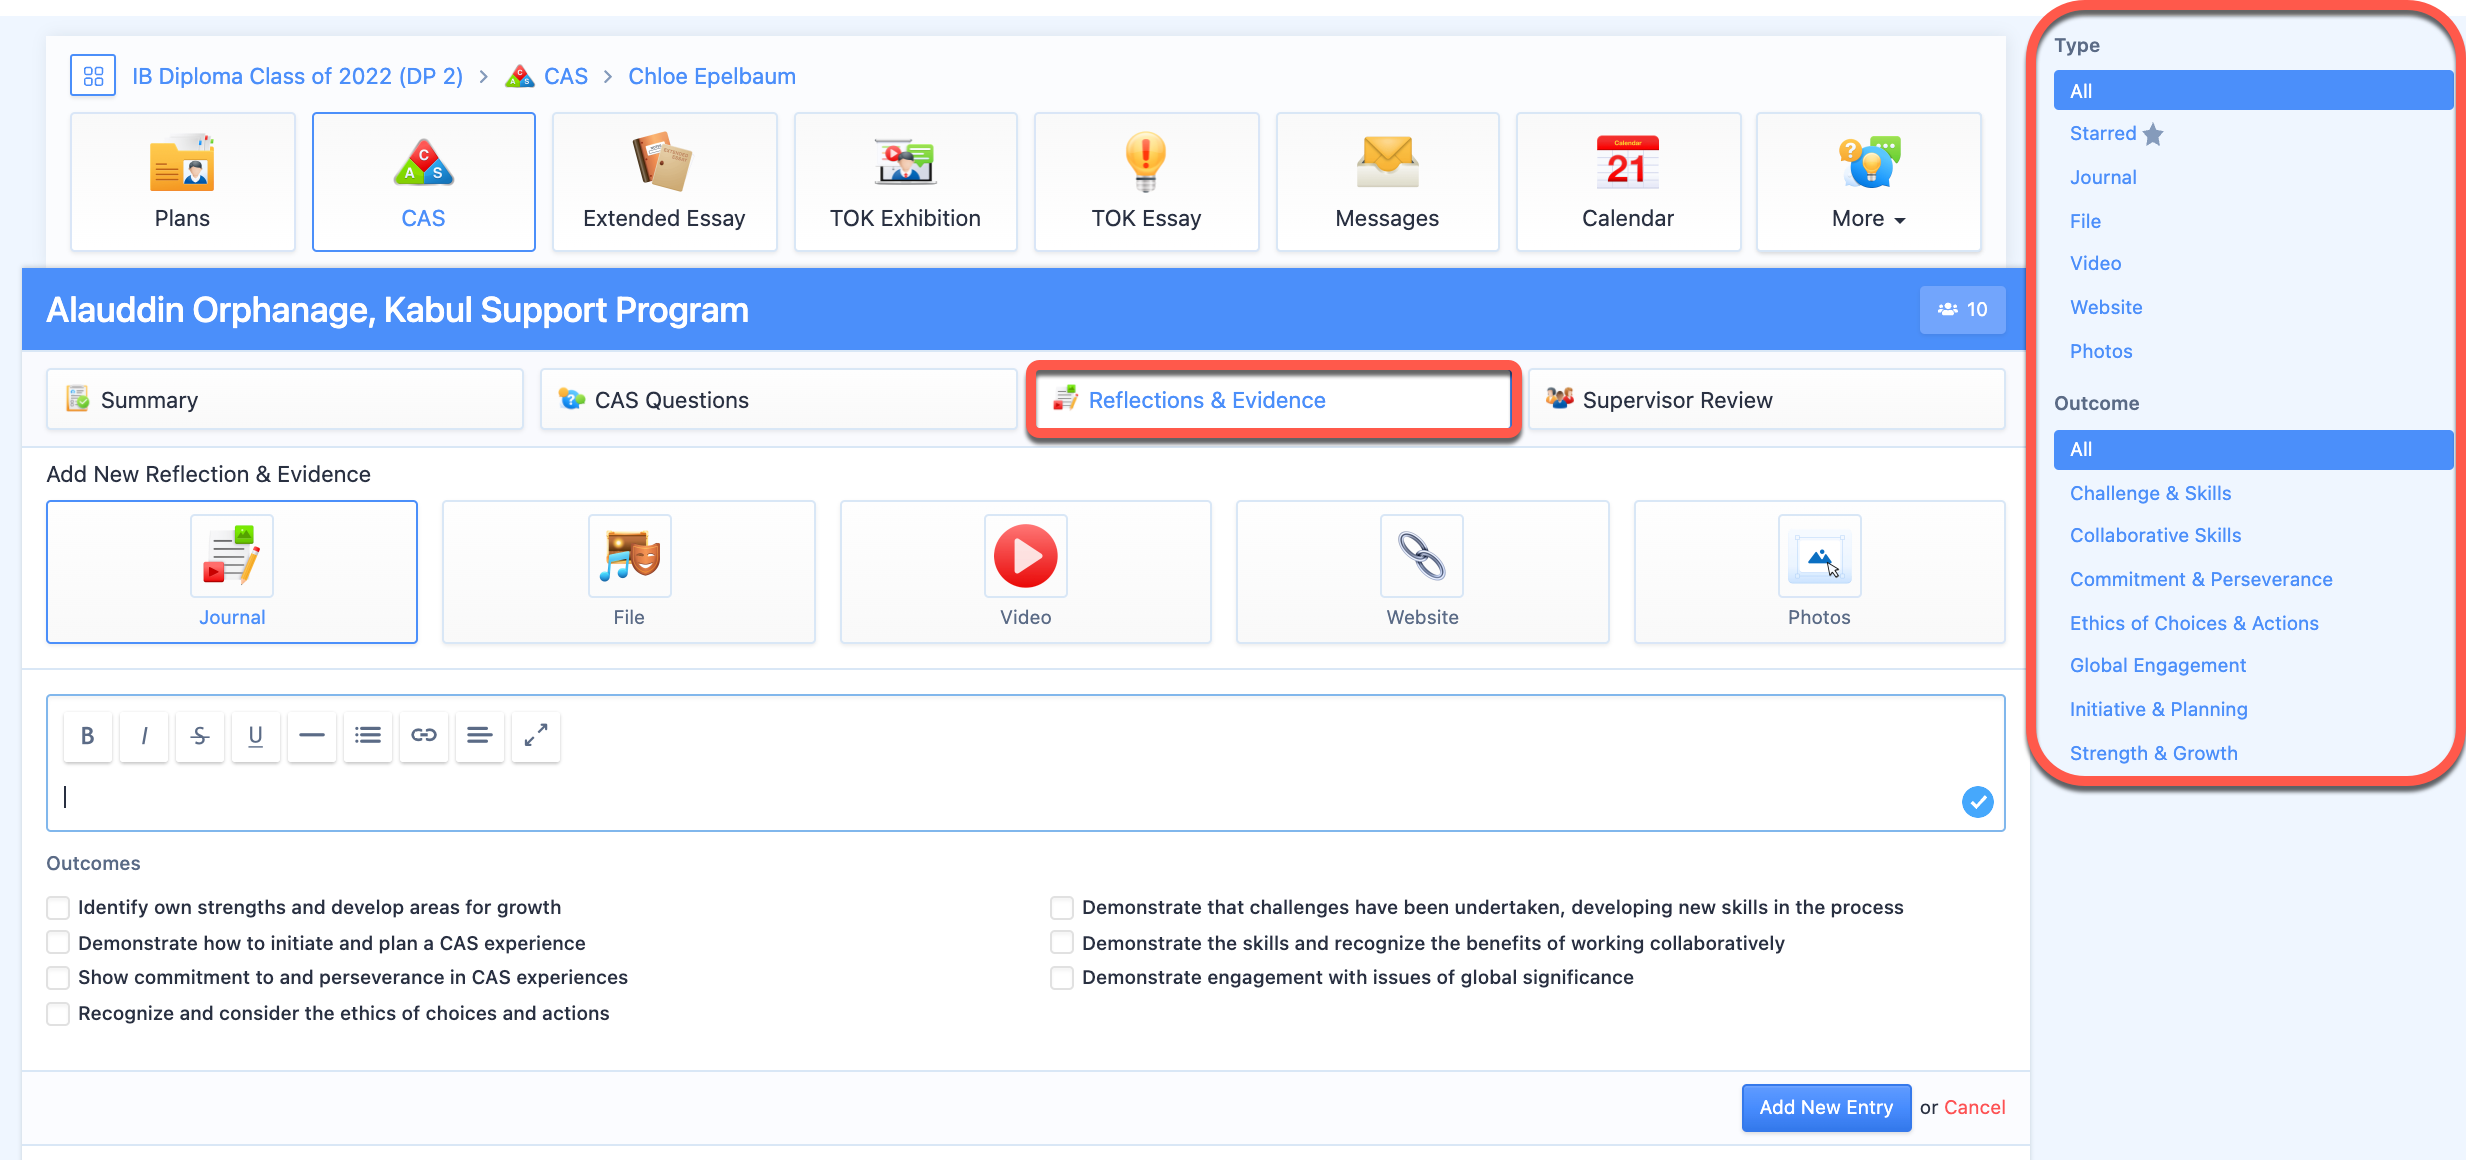This screenshot has width=2466, height=1160.
Task: Select All under Outcome filter
Action: point(2253,450)
